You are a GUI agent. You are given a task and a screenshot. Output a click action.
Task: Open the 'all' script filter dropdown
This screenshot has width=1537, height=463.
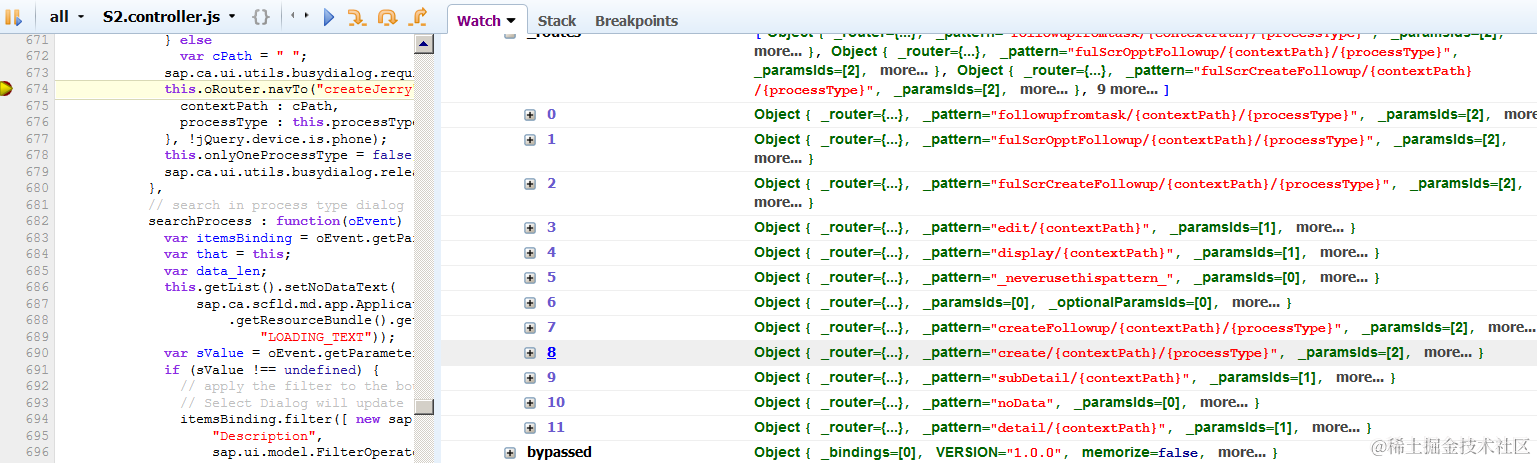(65, 17)
